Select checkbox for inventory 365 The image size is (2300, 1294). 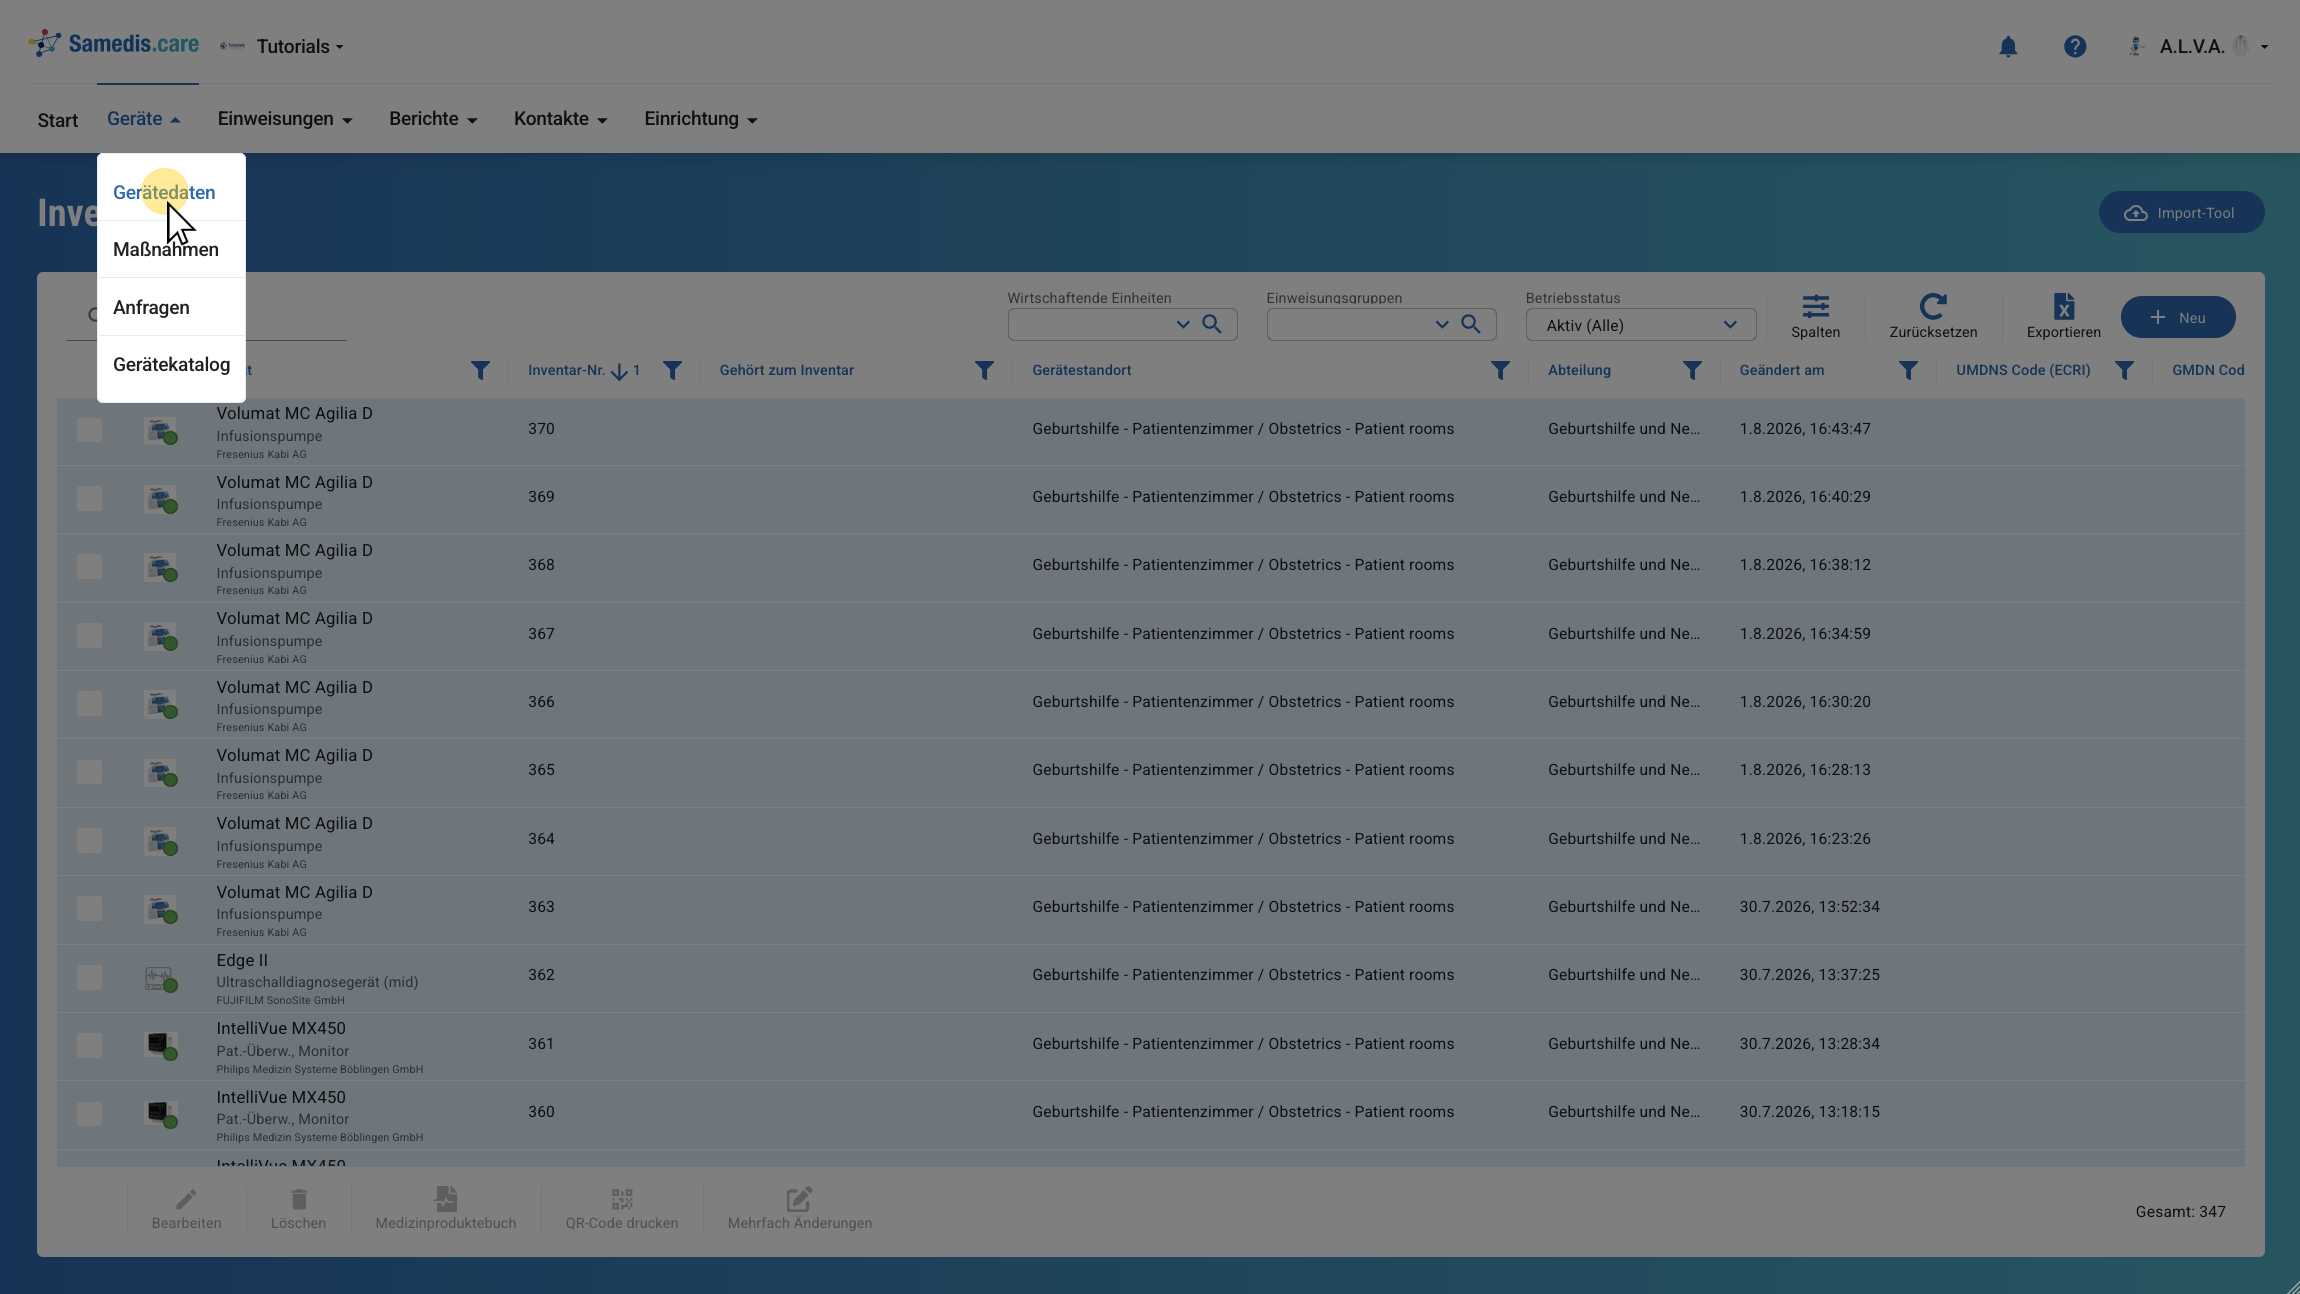89,772
